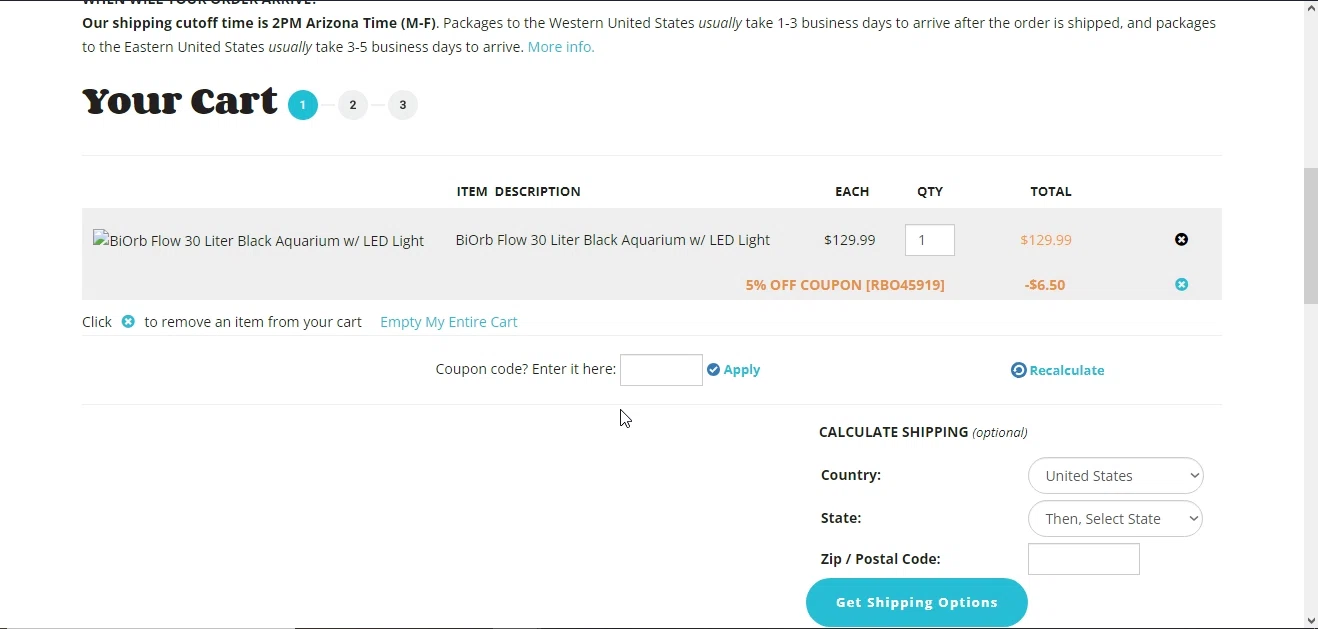Click the Apply checkmark icon
Screen dimensions: 1318x629
pyautogui.click(x=713, y=370)
